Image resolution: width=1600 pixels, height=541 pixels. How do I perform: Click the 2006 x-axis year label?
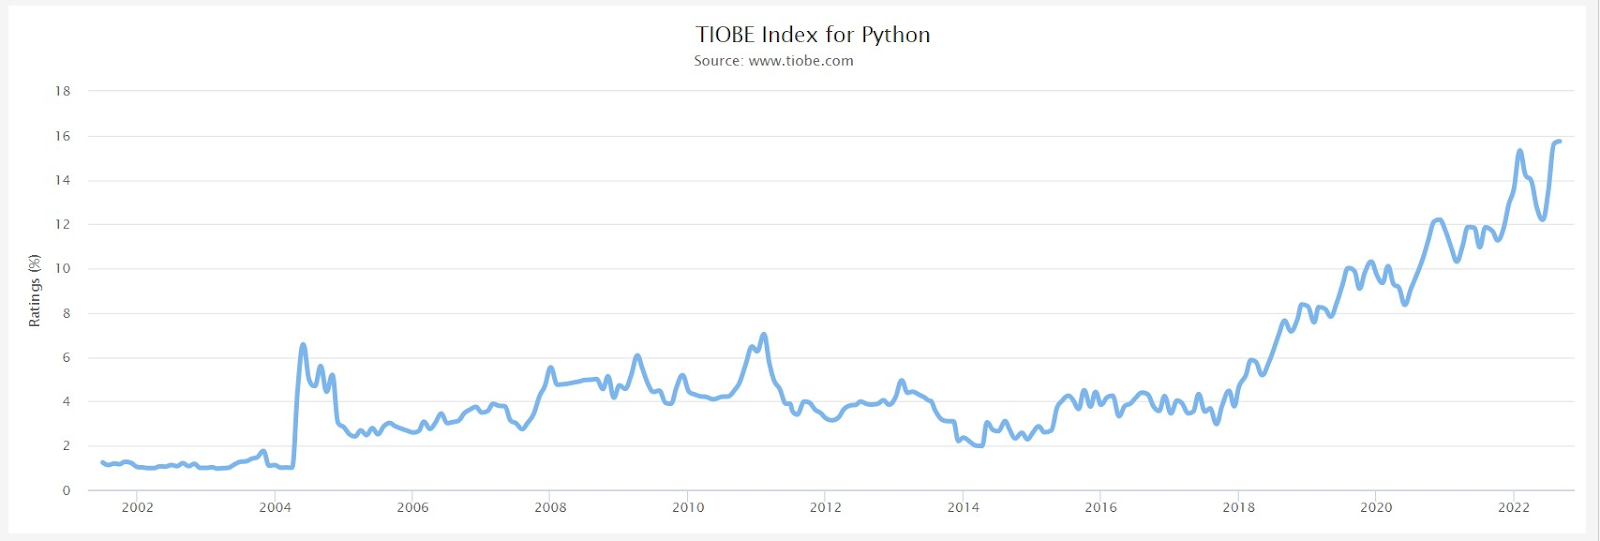[413, 508]
